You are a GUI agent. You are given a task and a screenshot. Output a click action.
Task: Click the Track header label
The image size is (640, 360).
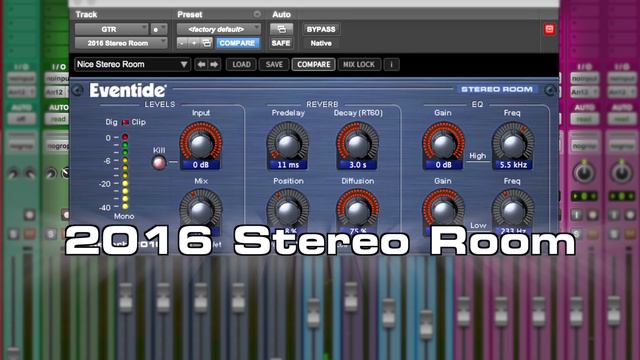pos(86,14)
